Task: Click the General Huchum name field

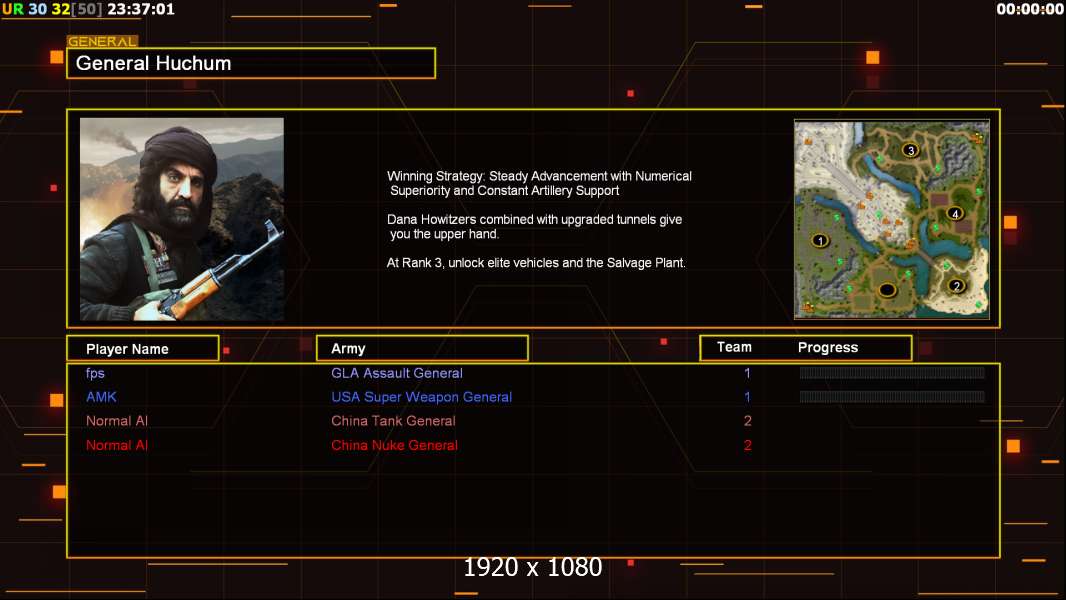Action: click(251, 63)
